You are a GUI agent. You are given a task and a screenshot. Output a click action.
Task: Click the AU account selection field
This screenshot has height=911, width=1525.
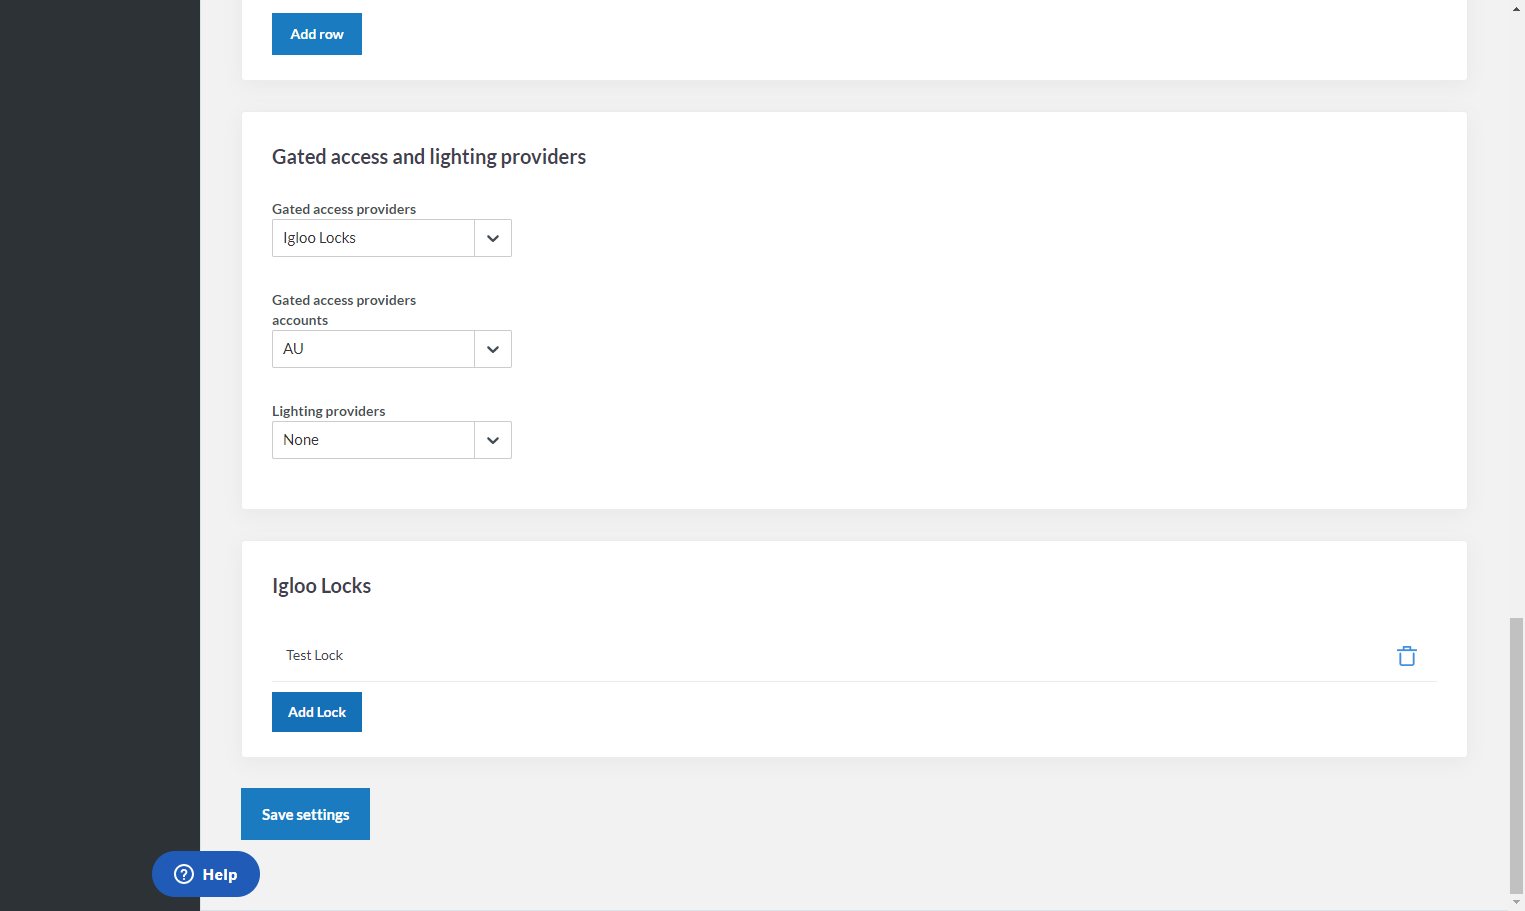pyautogui.click(x=373, y=349)
